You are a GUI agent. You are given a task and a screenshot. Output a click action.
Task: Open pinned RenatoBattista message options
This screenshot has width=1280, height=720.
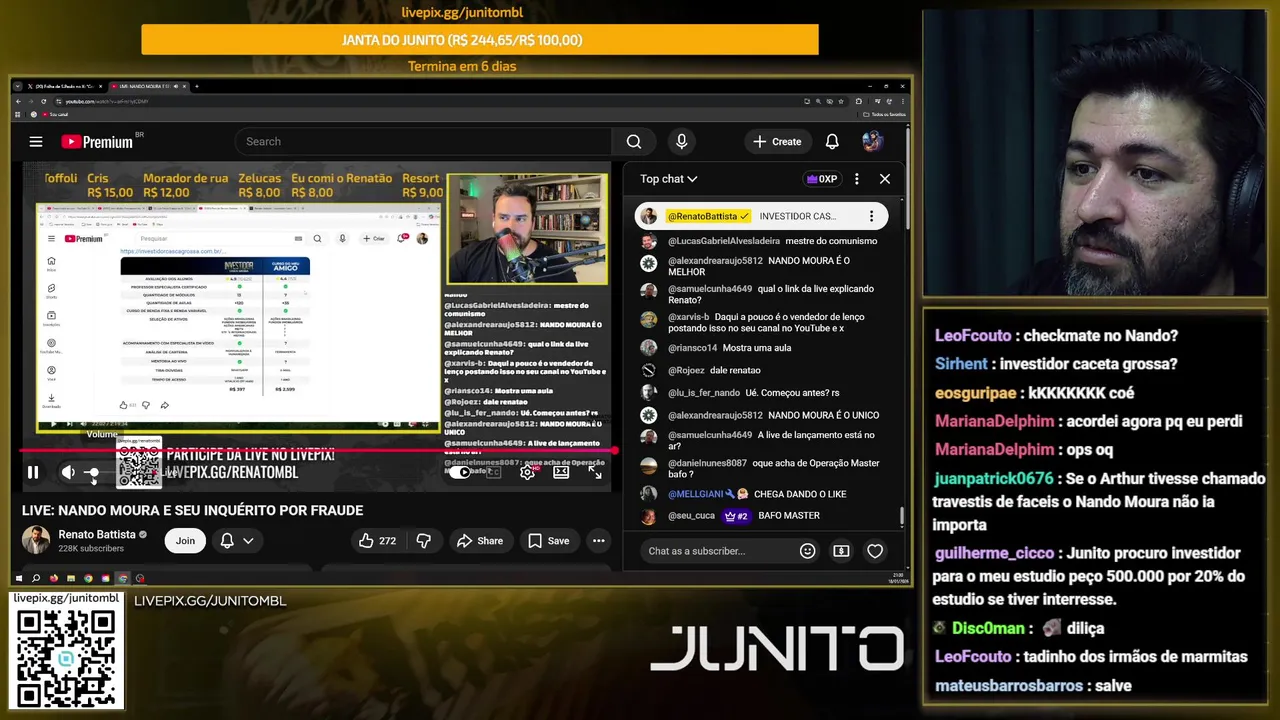(x=871, y=216)
